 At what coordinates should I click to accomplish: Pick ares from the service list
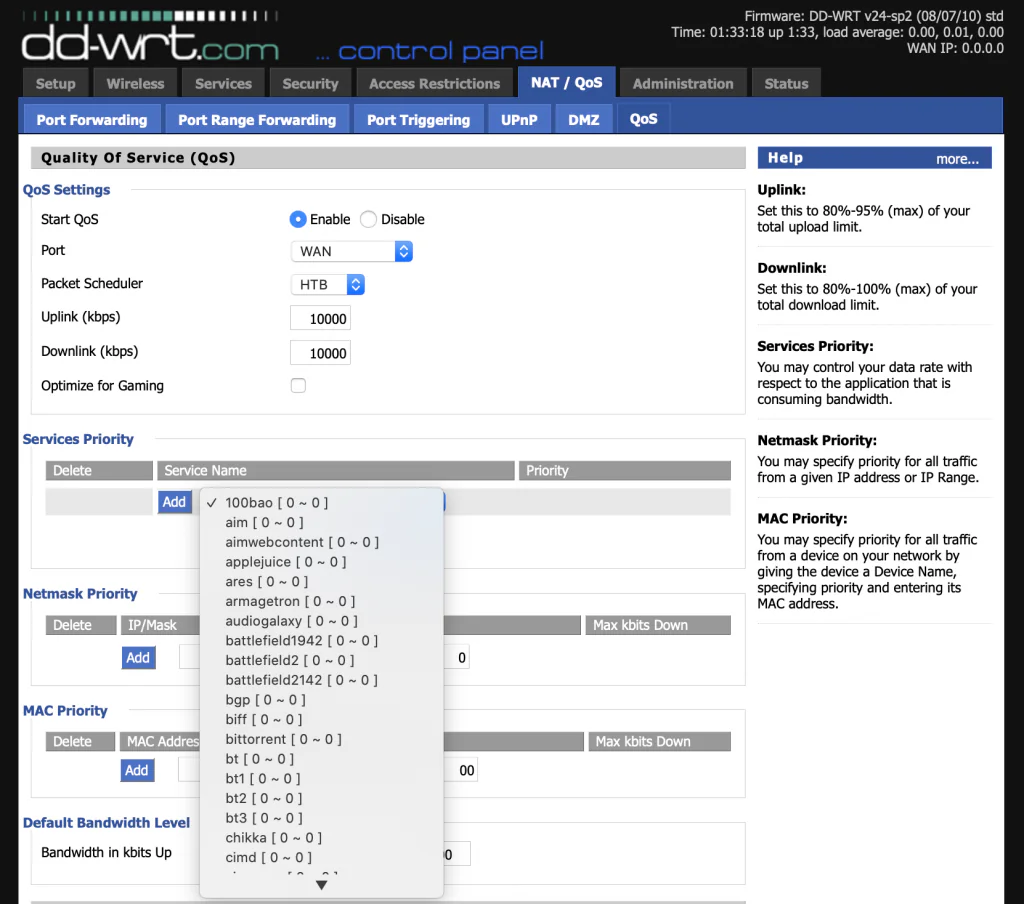[321, 581]
